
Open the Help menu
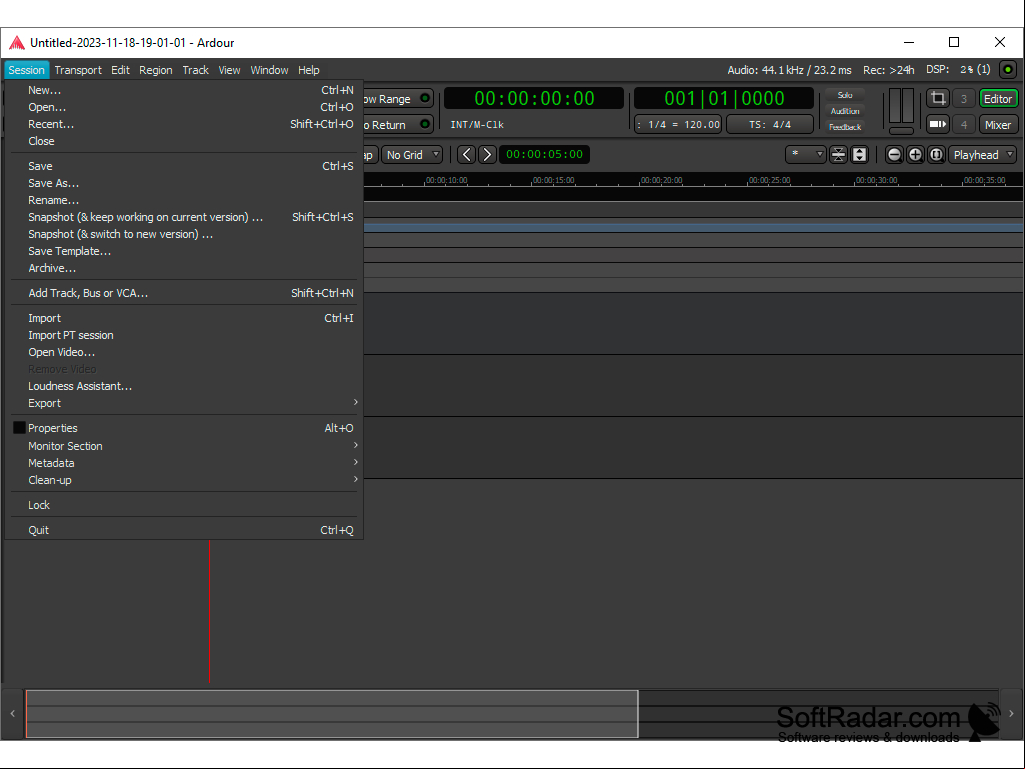(309, 70)
